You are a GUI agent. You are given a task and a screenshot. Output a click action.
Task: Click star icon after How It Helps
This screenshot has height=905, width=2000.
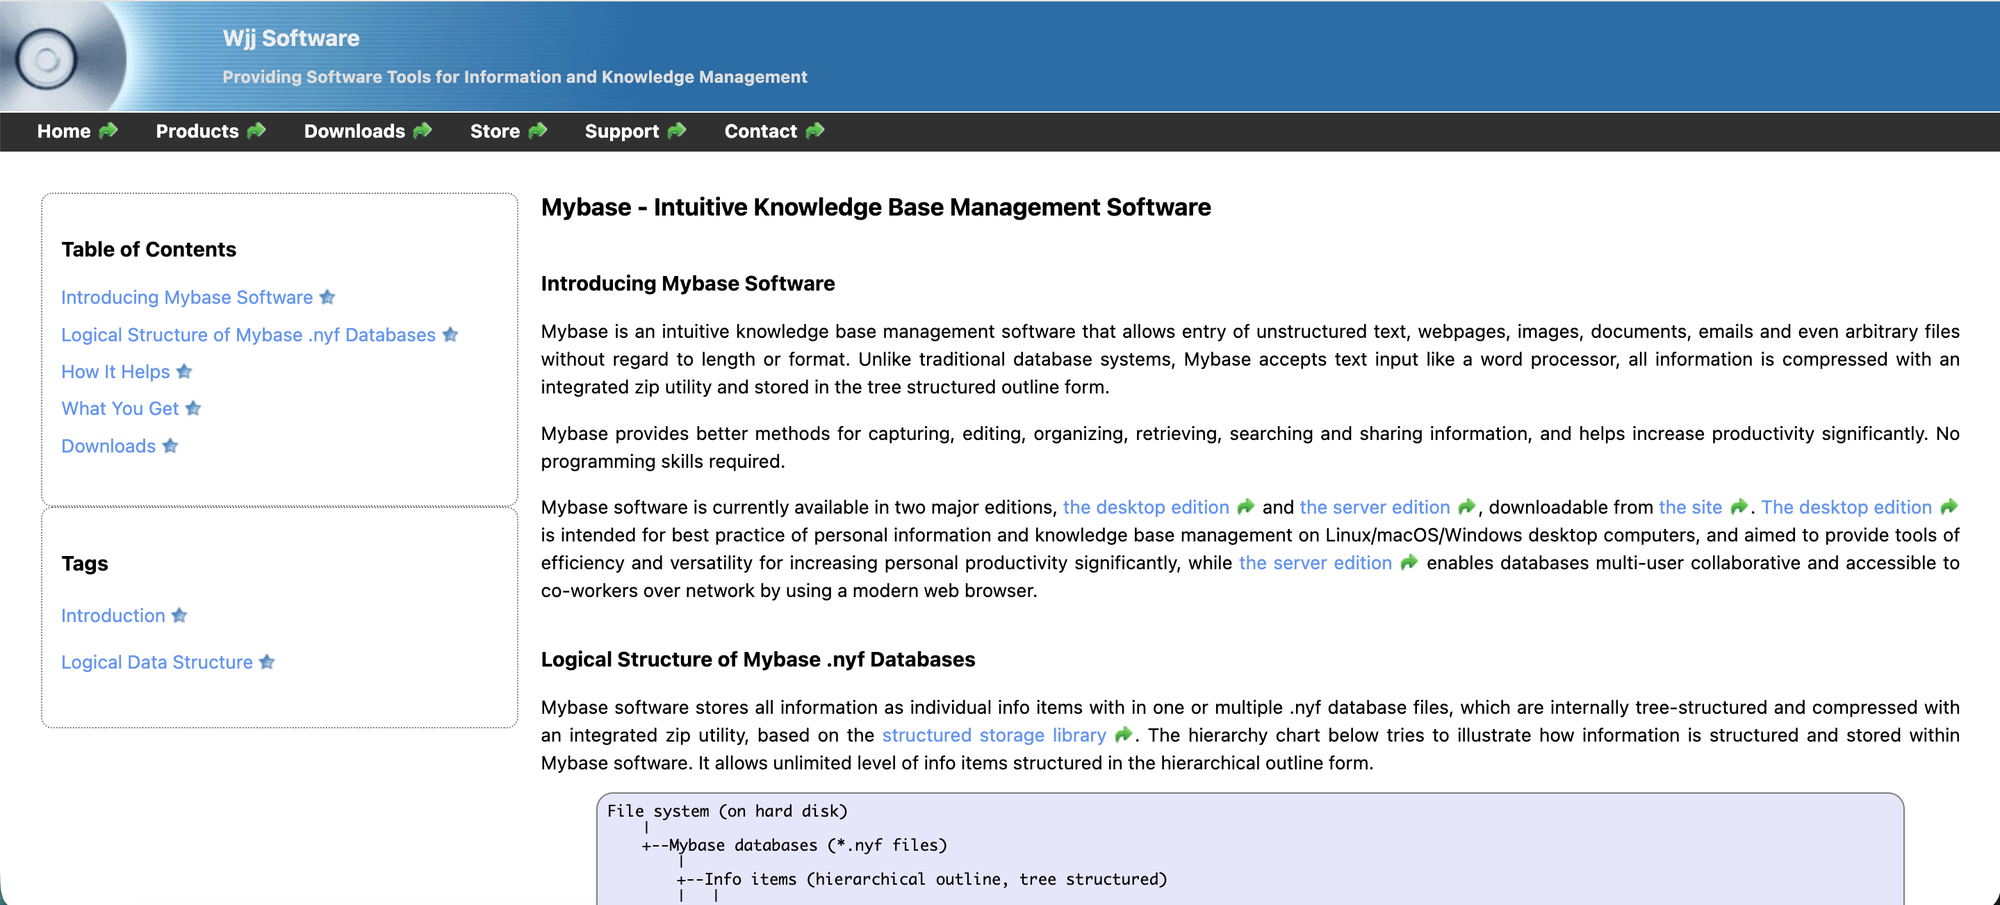click(x=184, y=372)
